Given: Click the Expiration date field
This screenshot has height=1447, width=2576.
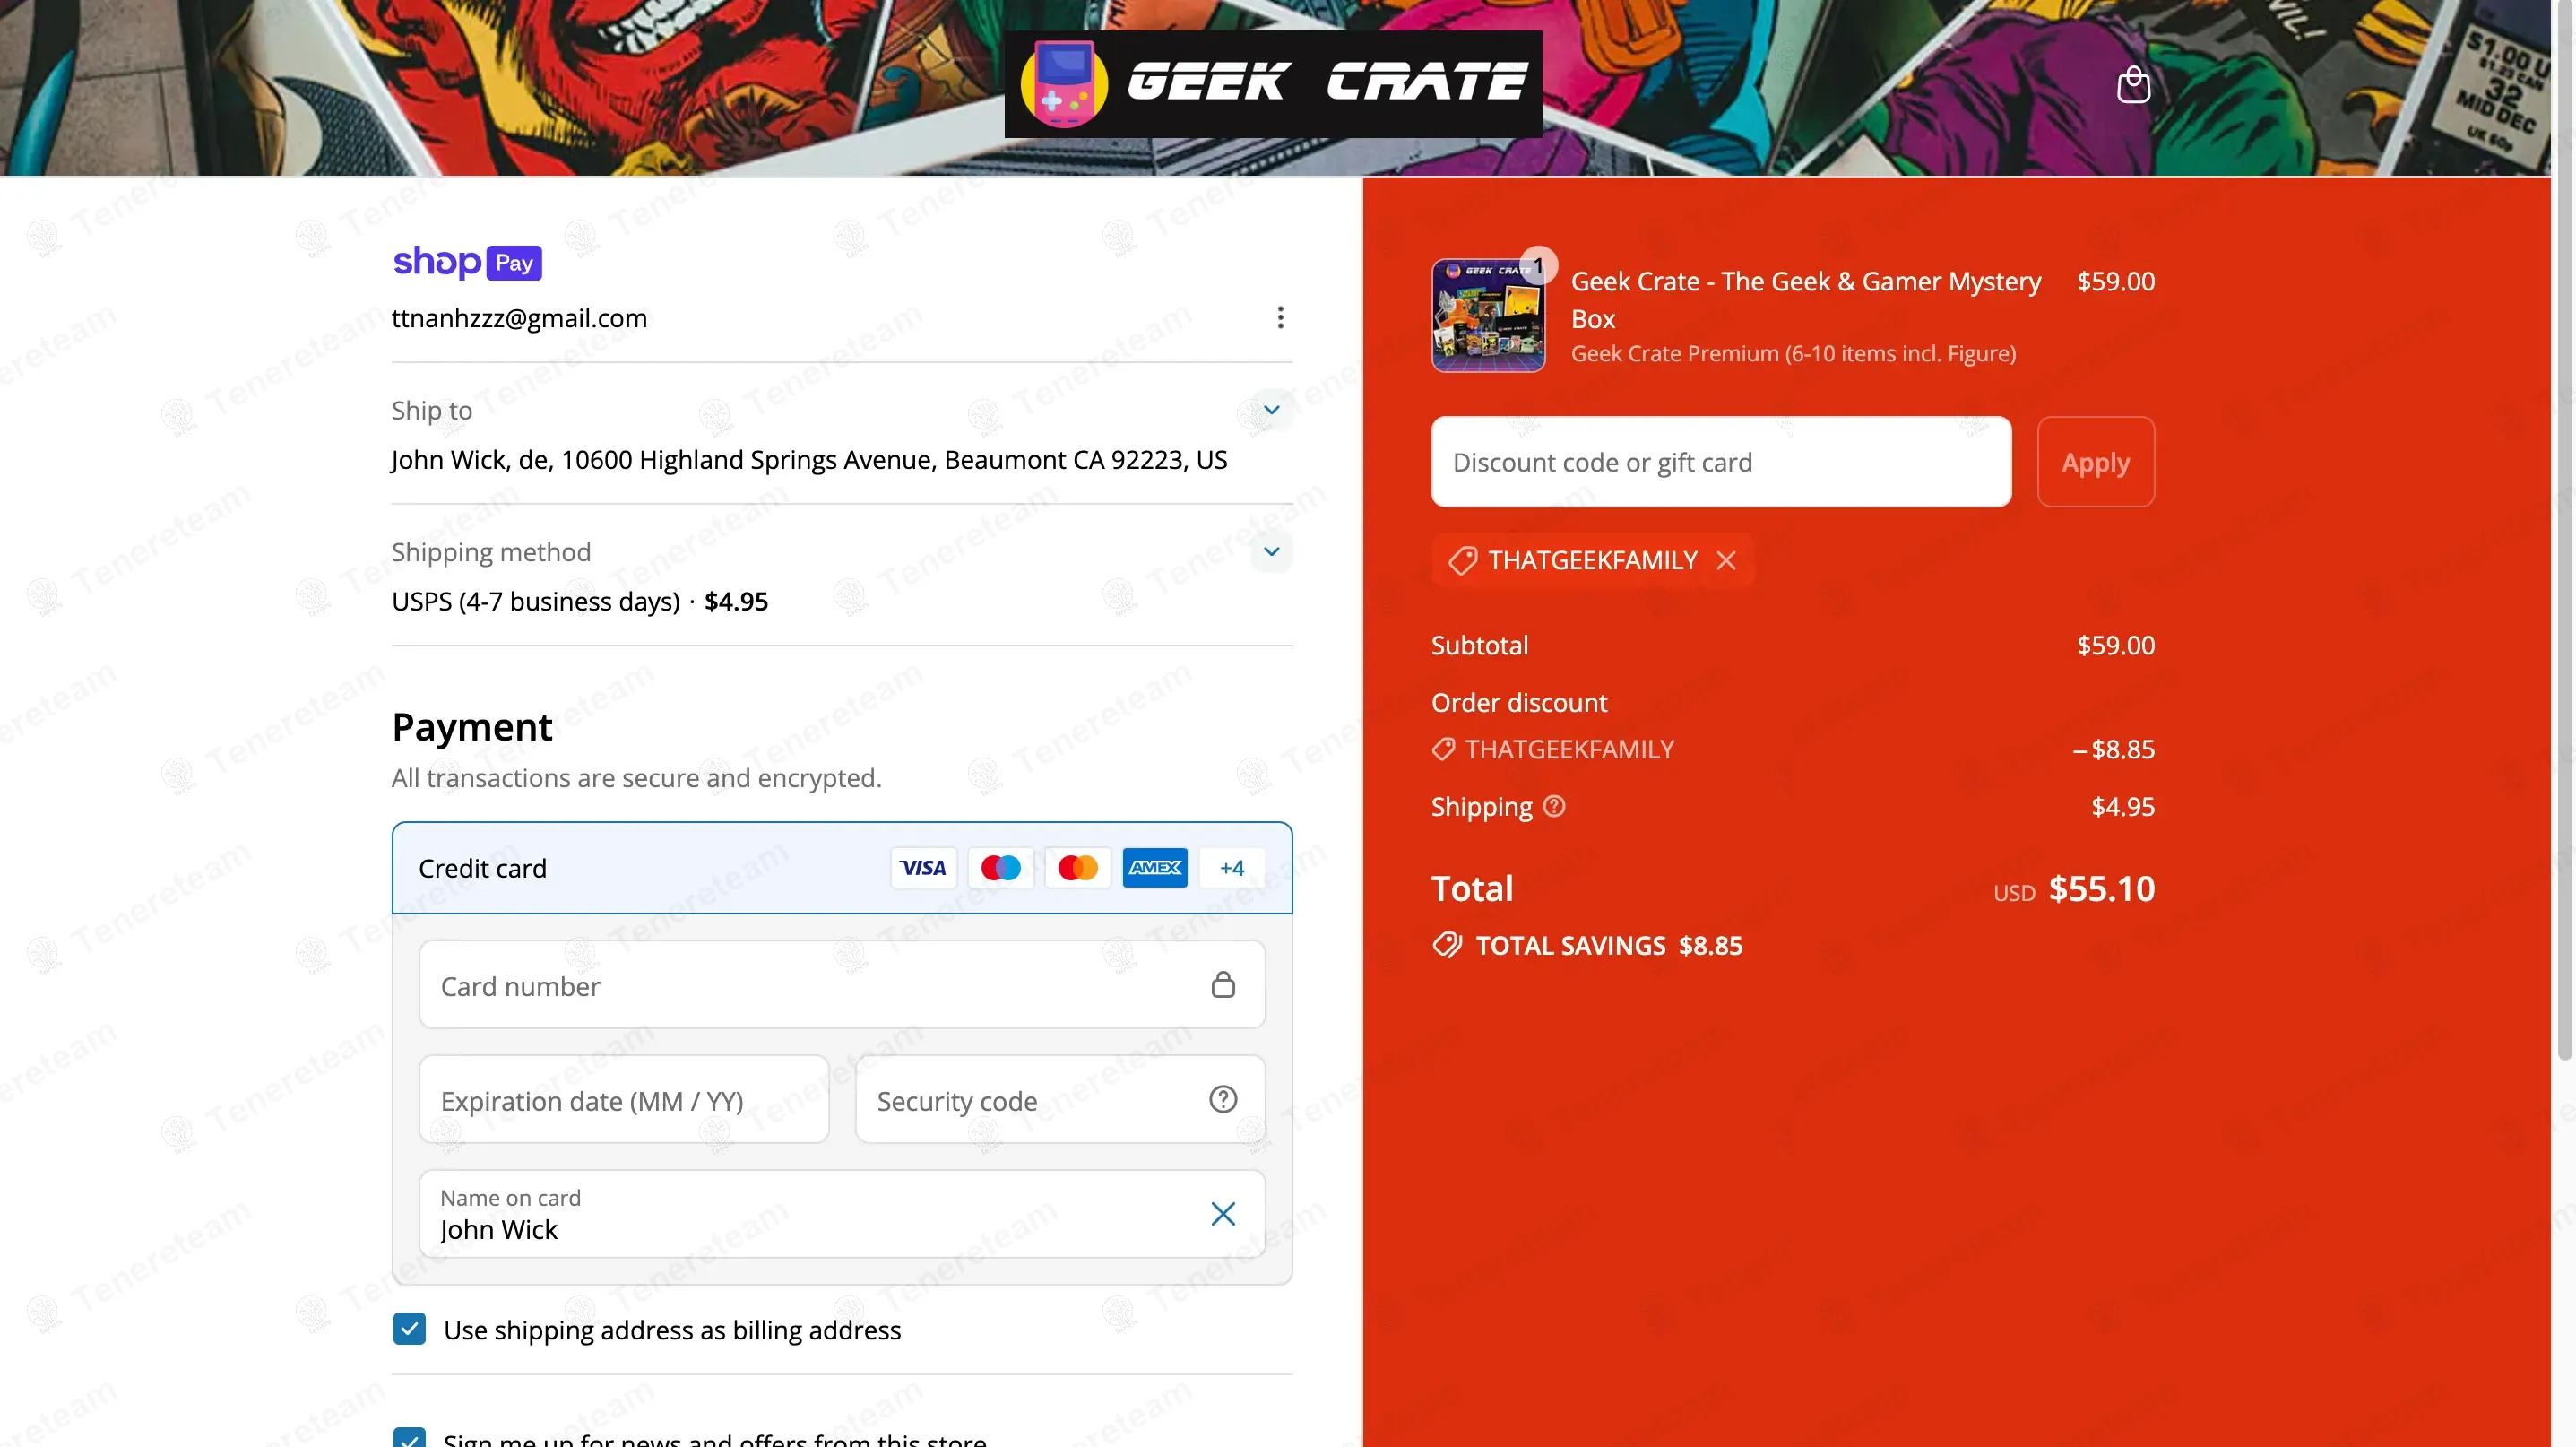Looking at the screenshot, I should click(x=623, y=1100).
